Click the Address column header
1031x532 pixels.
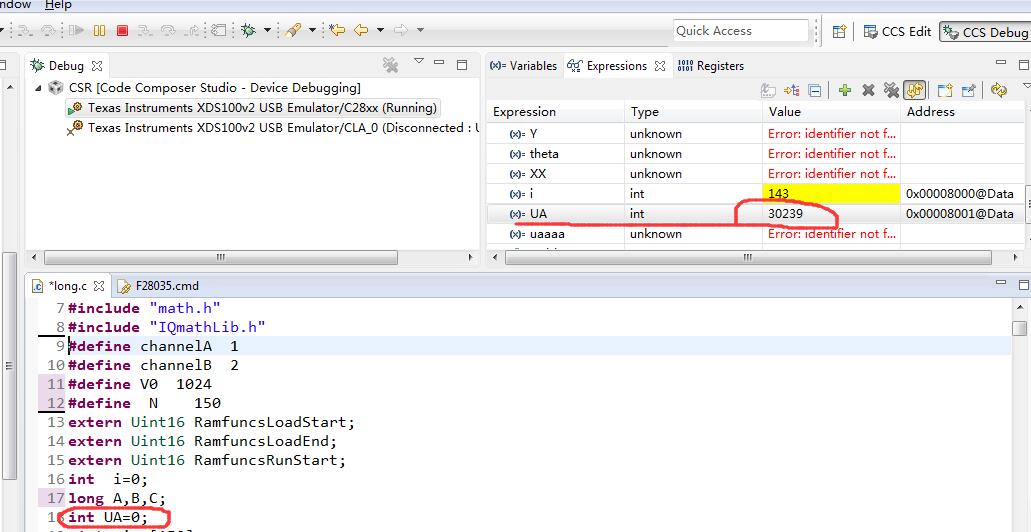pyautogui.click(x=962, y=112)
